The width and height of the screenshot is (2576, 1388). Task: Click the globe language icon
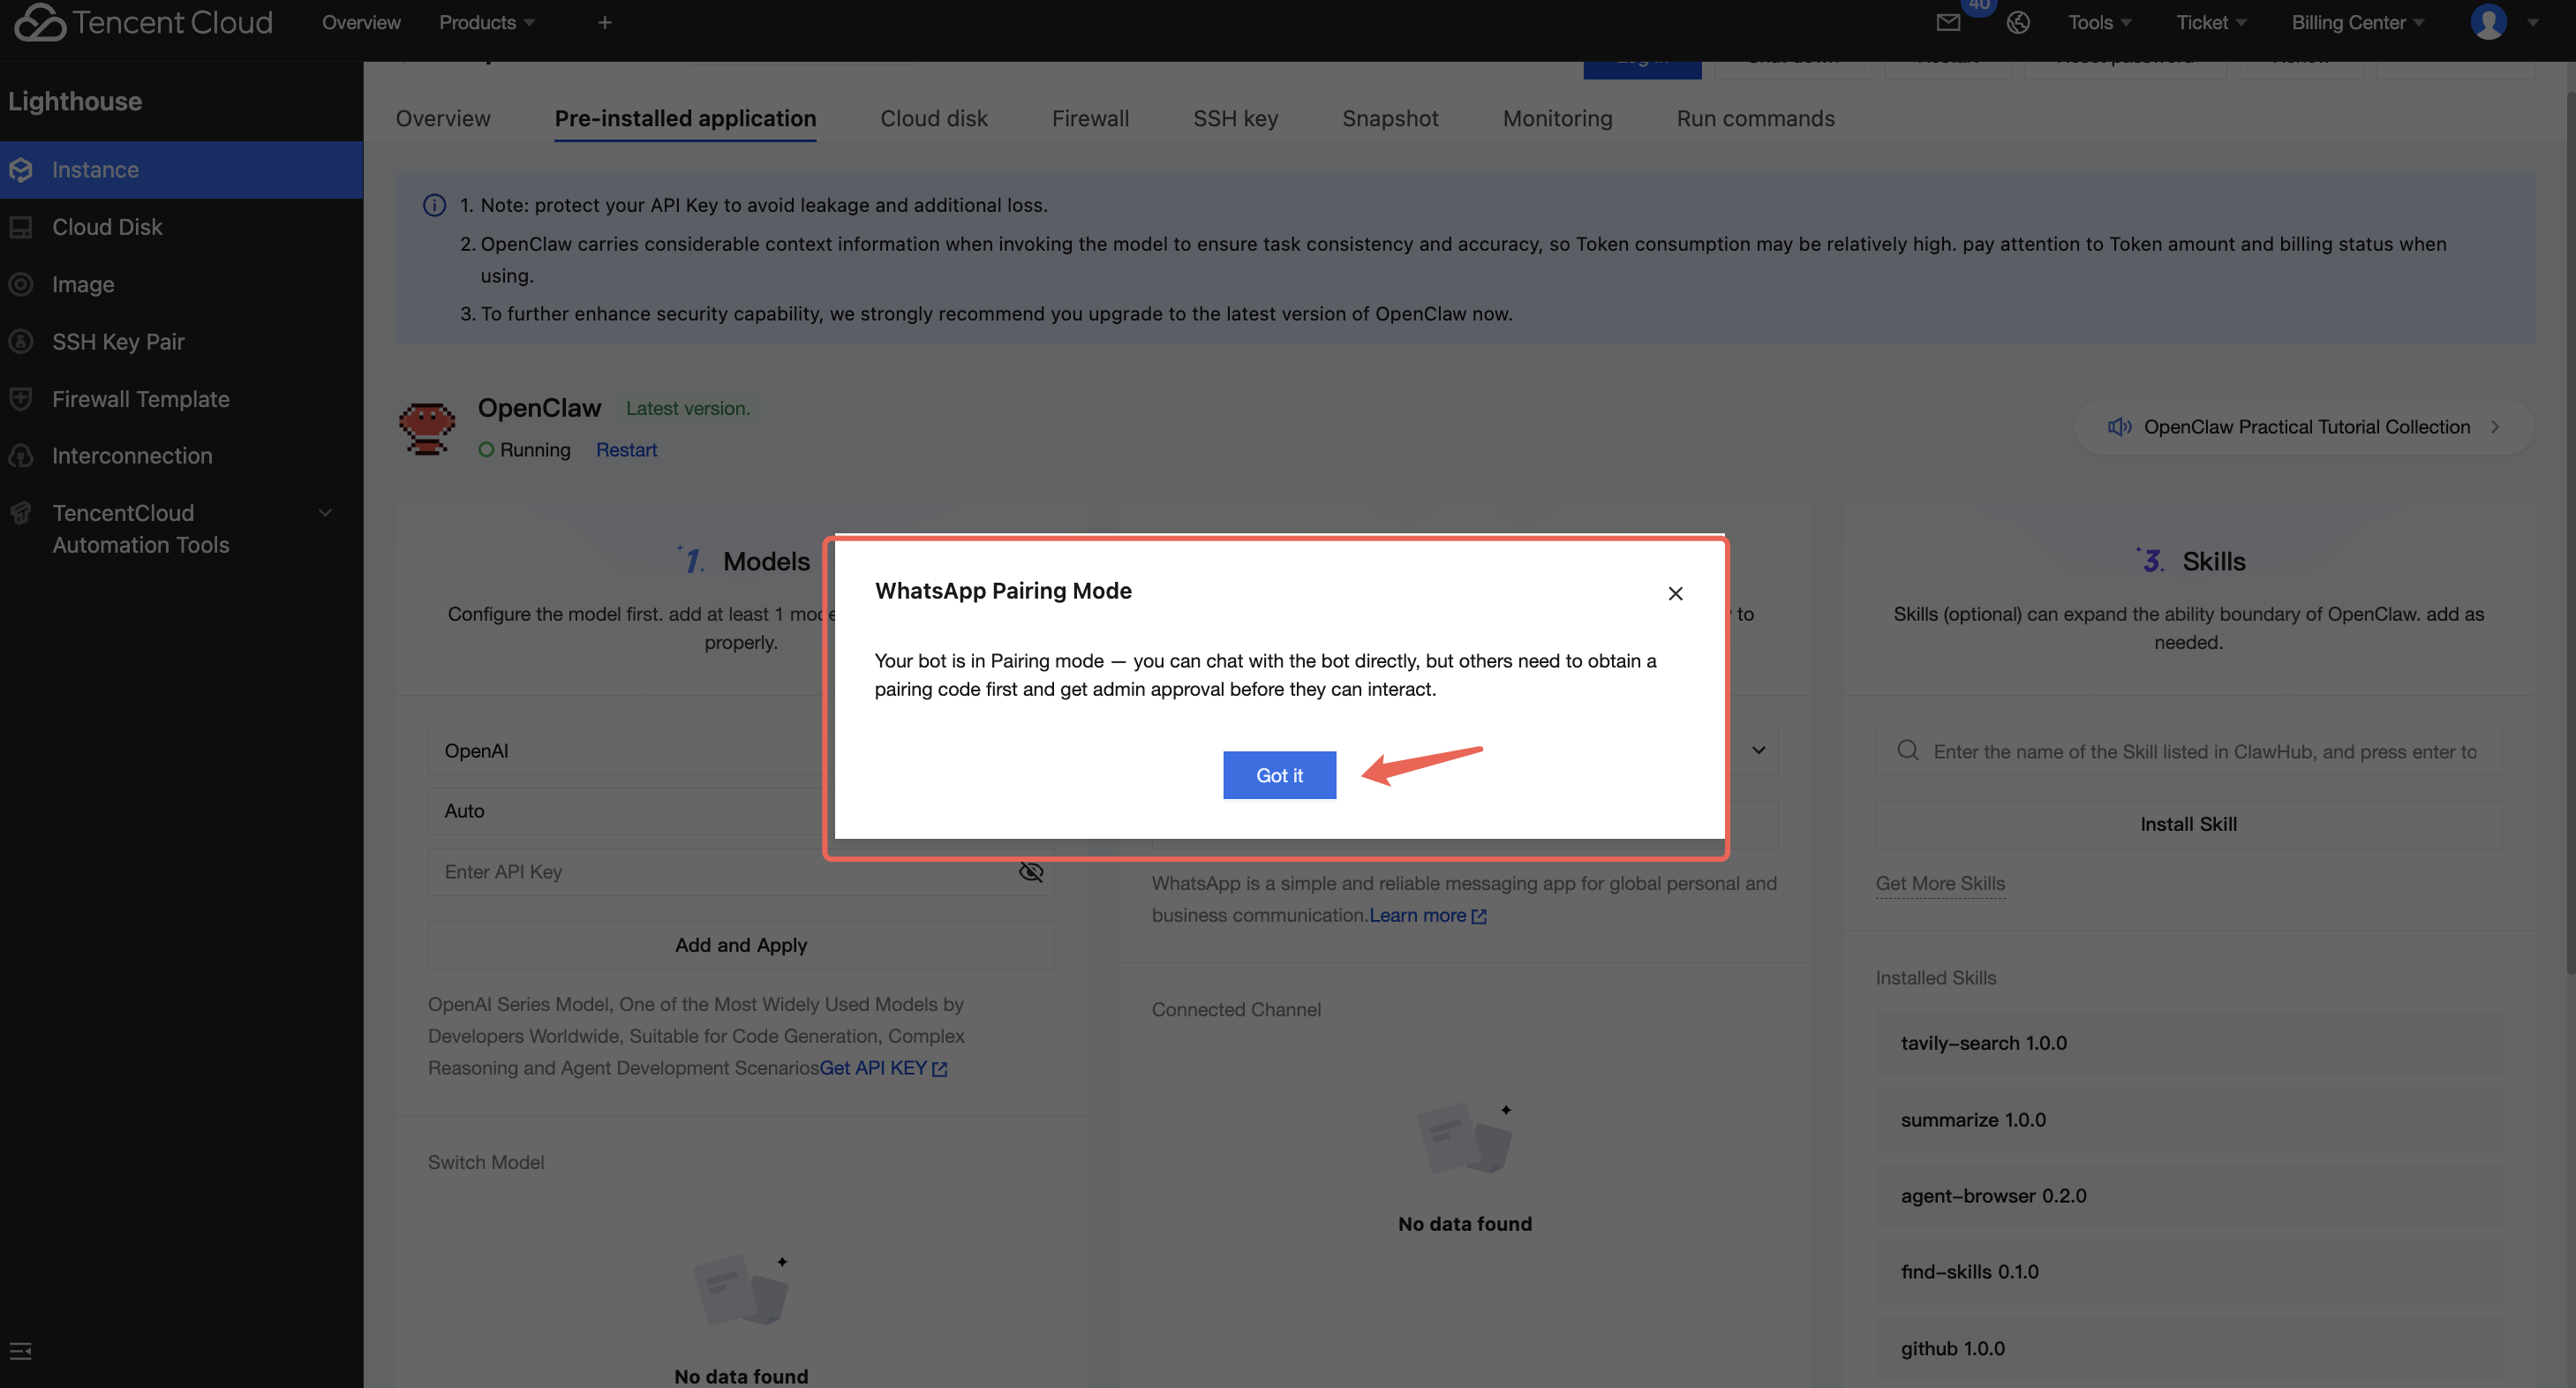[x=2017, y=23]
